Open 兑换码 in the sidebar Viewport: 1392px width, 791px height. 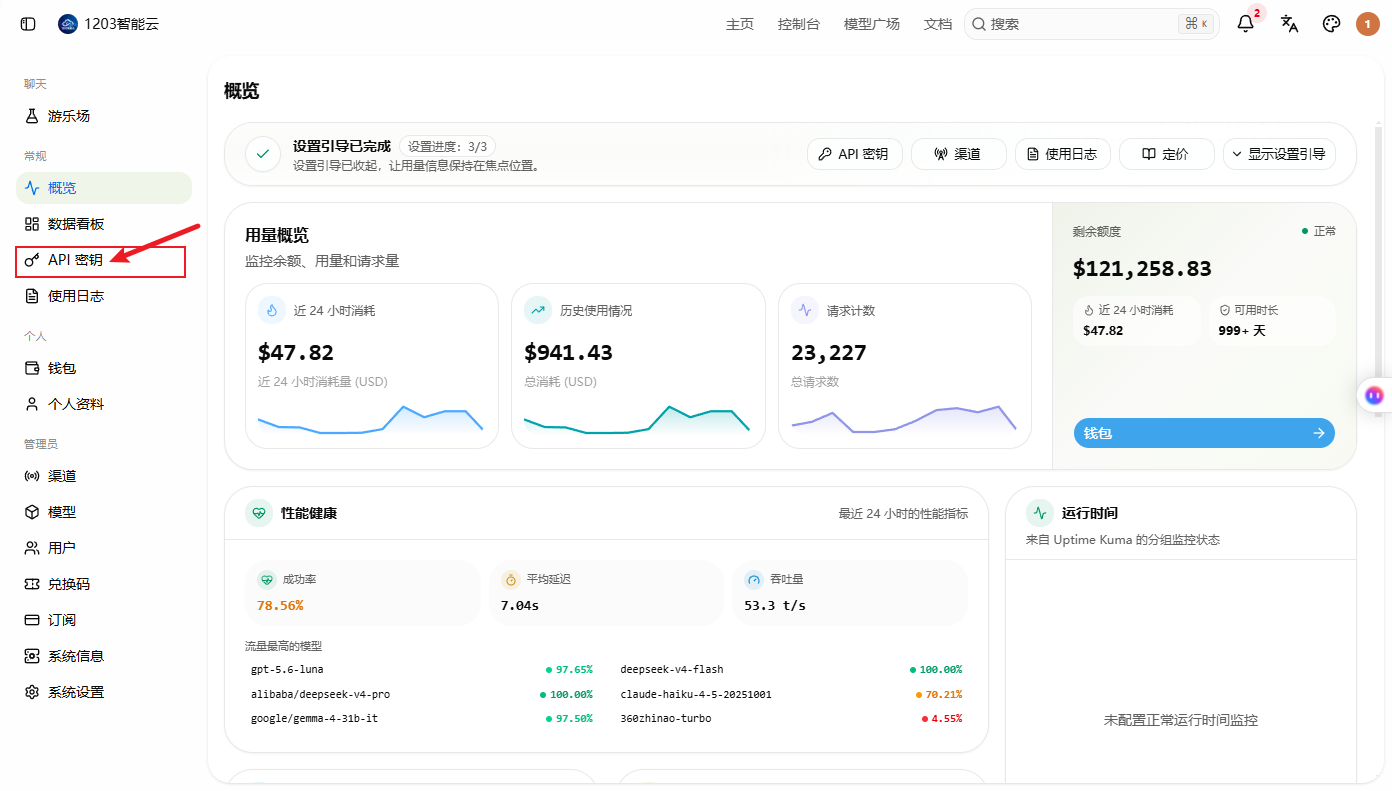click(x=104, y=584)
